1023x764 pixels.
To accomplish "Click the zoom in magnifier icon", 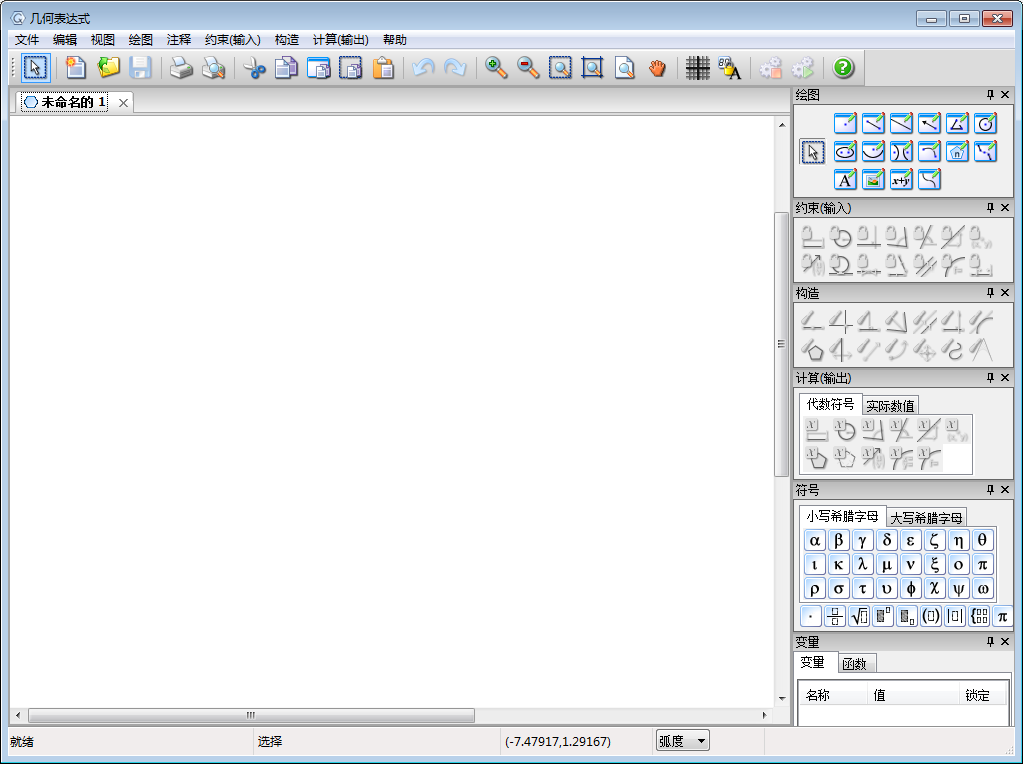I will [496, 67].
